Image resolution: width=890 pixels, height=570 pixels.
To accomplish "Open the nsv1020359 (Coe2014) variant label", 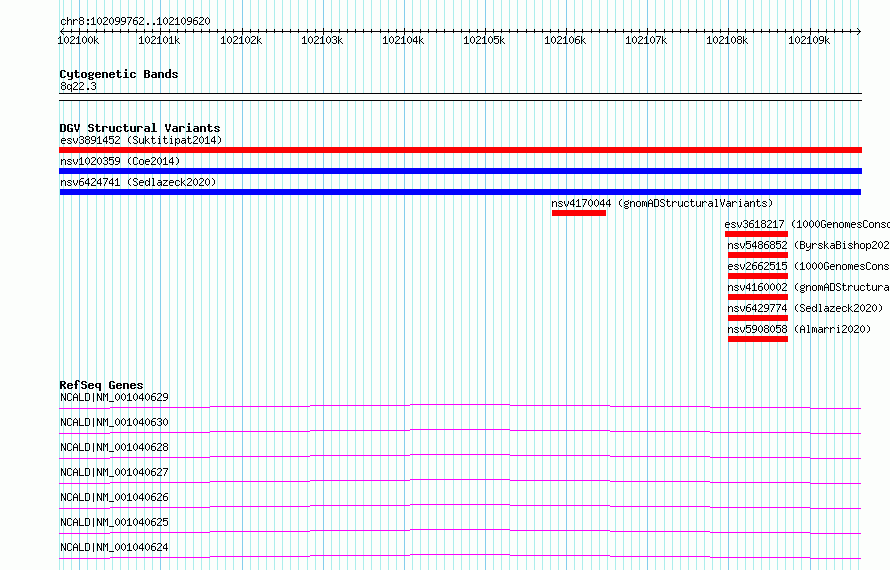I will click(120, 161).
